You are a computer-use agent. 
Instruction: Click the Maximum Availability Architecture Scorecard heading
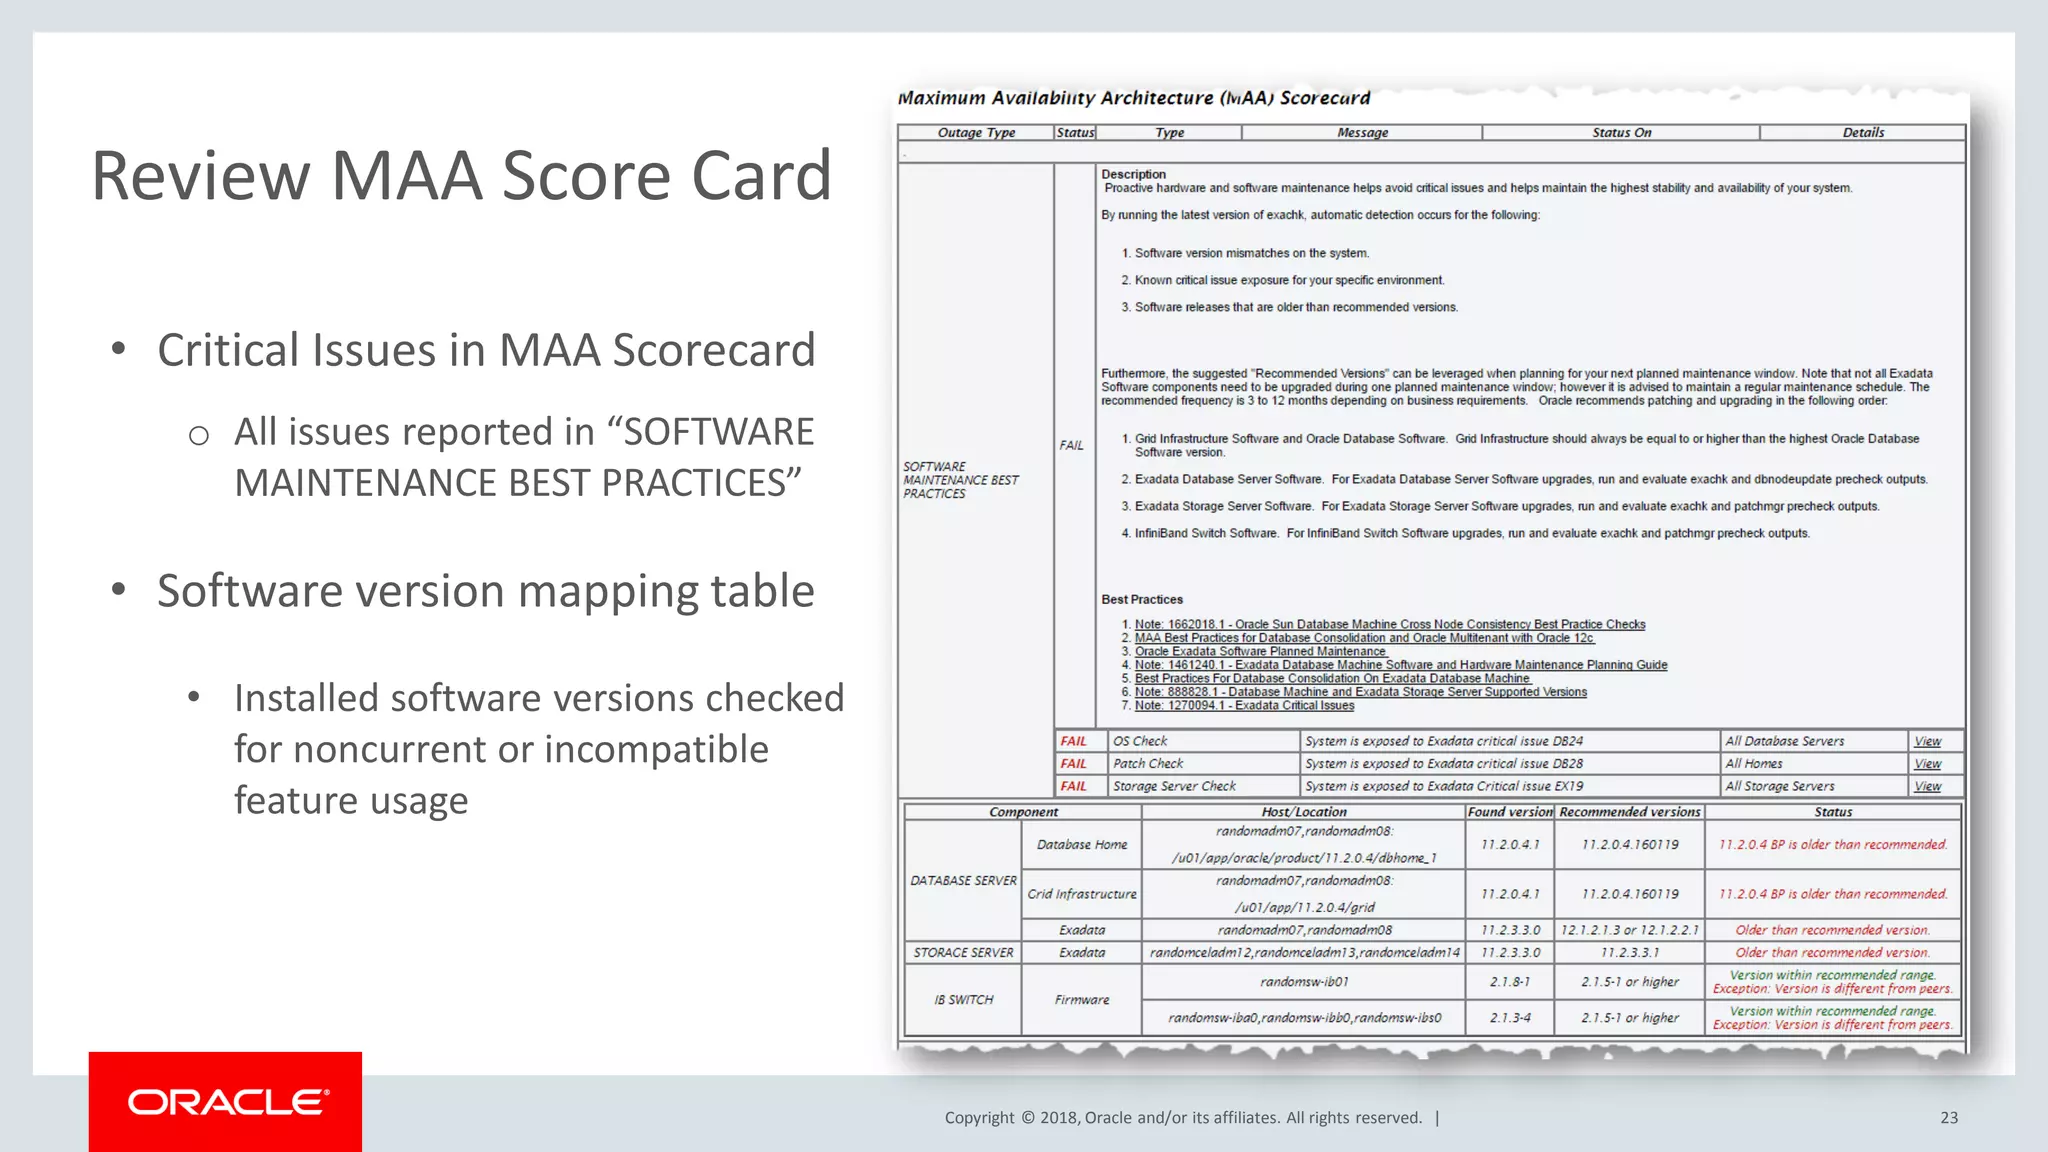click(1134, 98)
